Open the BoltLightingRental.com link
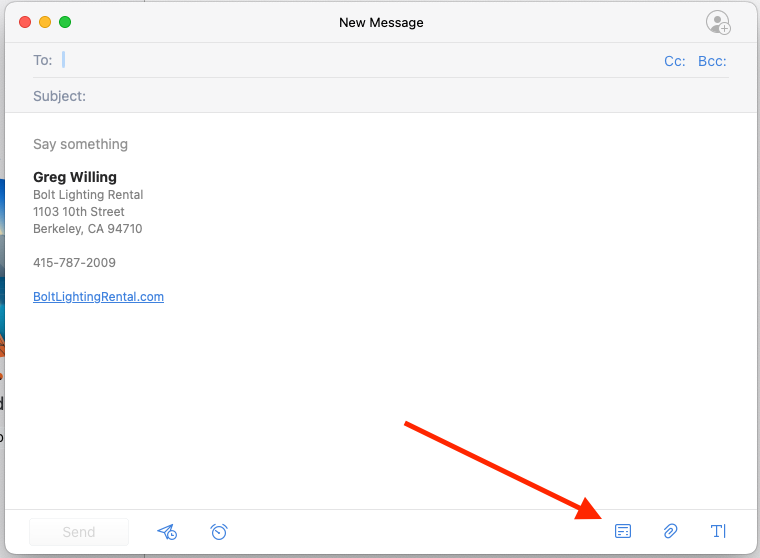This screenshot has height=558, width=760. [x=98, y=297]
